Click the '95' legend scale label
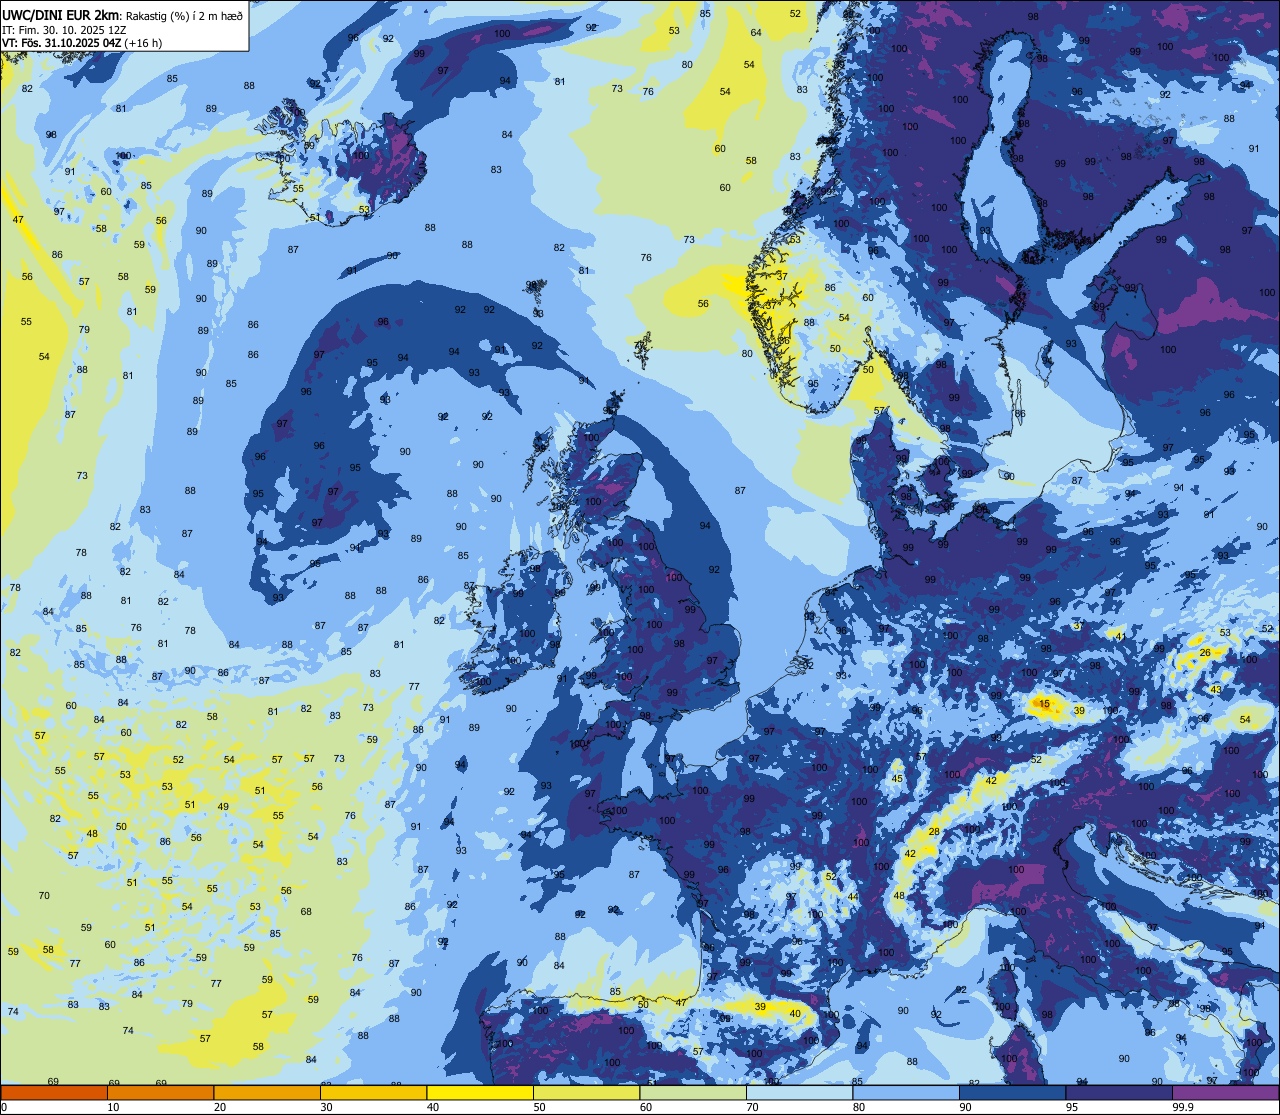The image size is (1280, 1115). [1073, 1107]
